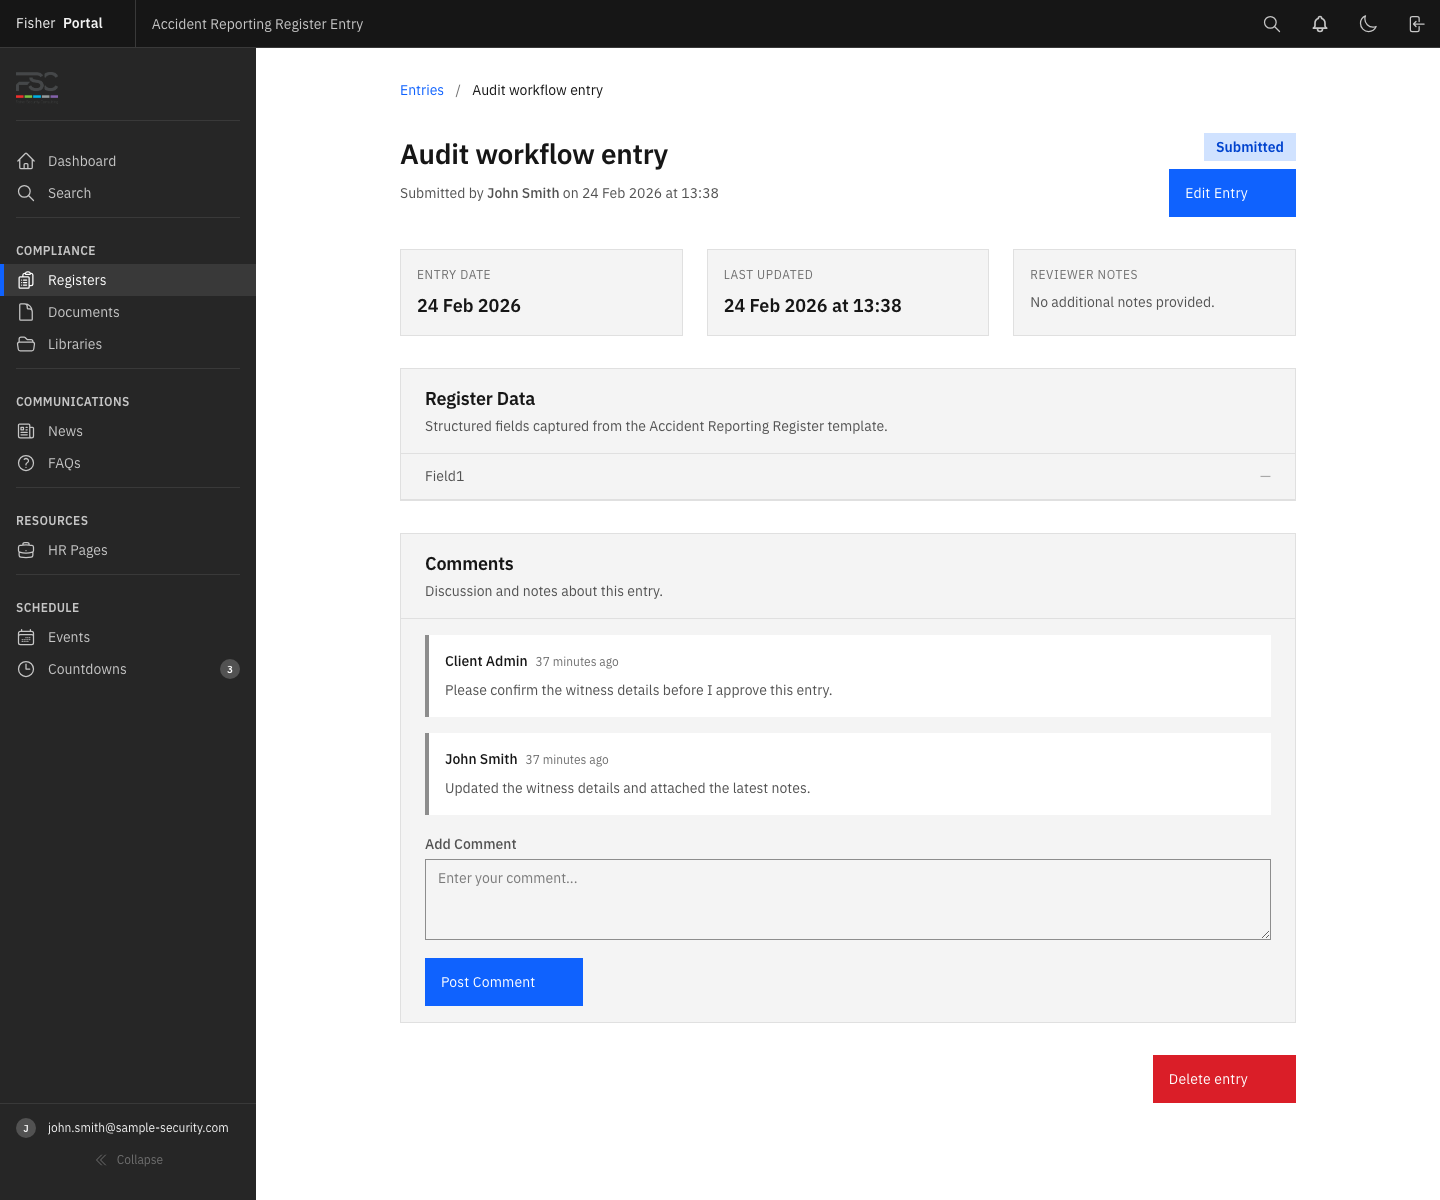The image size is (1440, 1200).
Task: Select Search in the sidebar
Action: 69,193
